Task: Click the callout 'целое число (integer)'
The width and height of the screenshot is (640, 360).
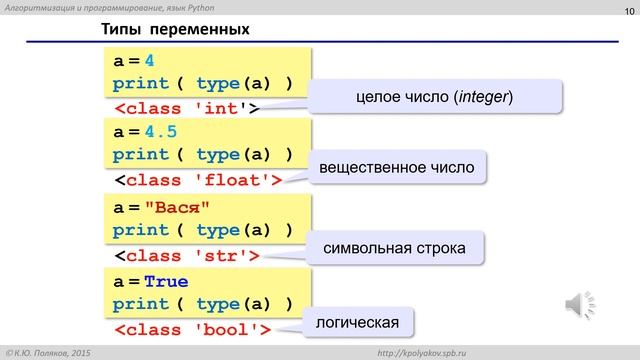Action: tap(435, 97)
